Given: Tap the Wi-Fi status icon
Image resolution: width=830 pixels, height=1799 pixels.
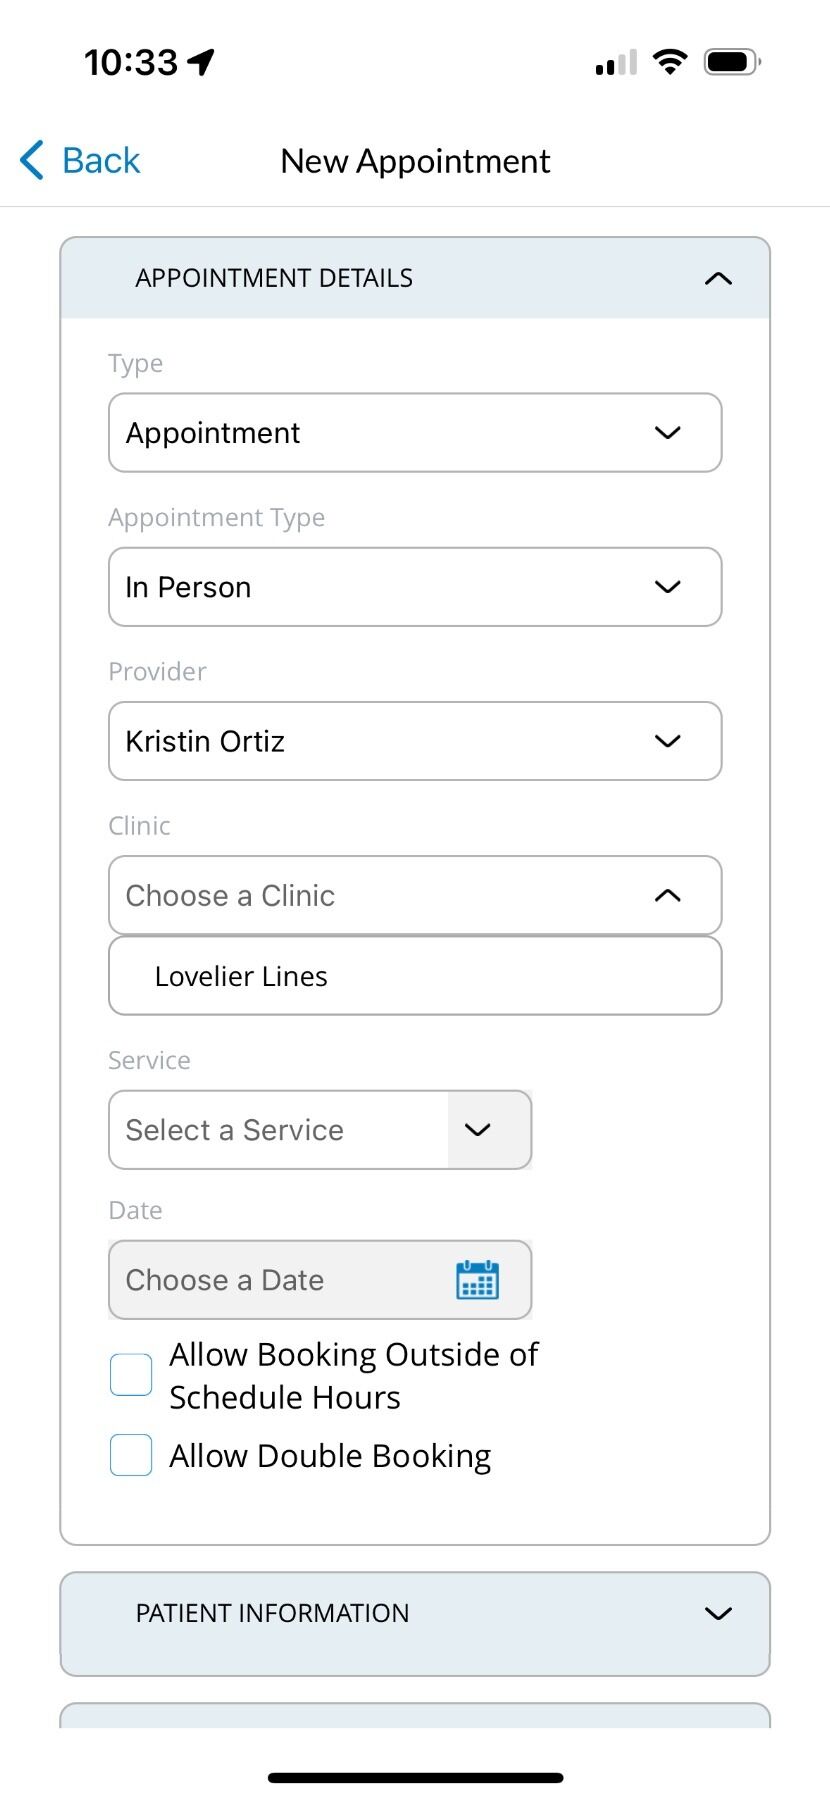Looking at the screenshot, I should pos(669,62).
